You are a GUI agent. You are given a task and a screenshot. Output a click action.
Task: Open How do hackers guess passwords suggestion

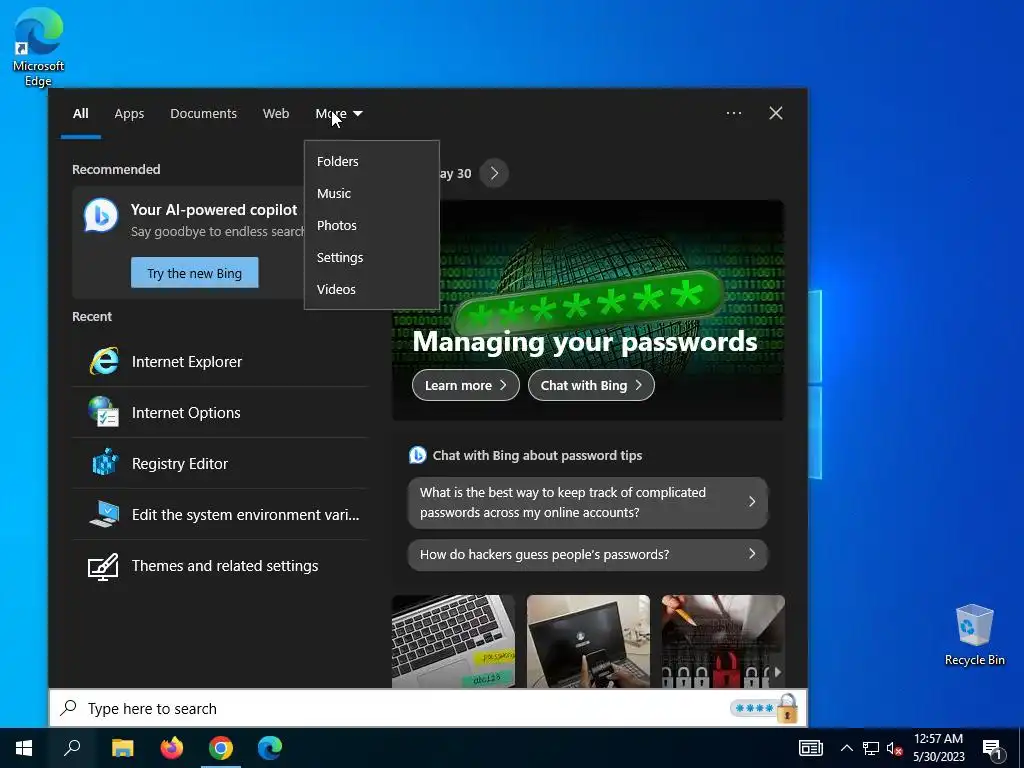[x=588, y=554]
